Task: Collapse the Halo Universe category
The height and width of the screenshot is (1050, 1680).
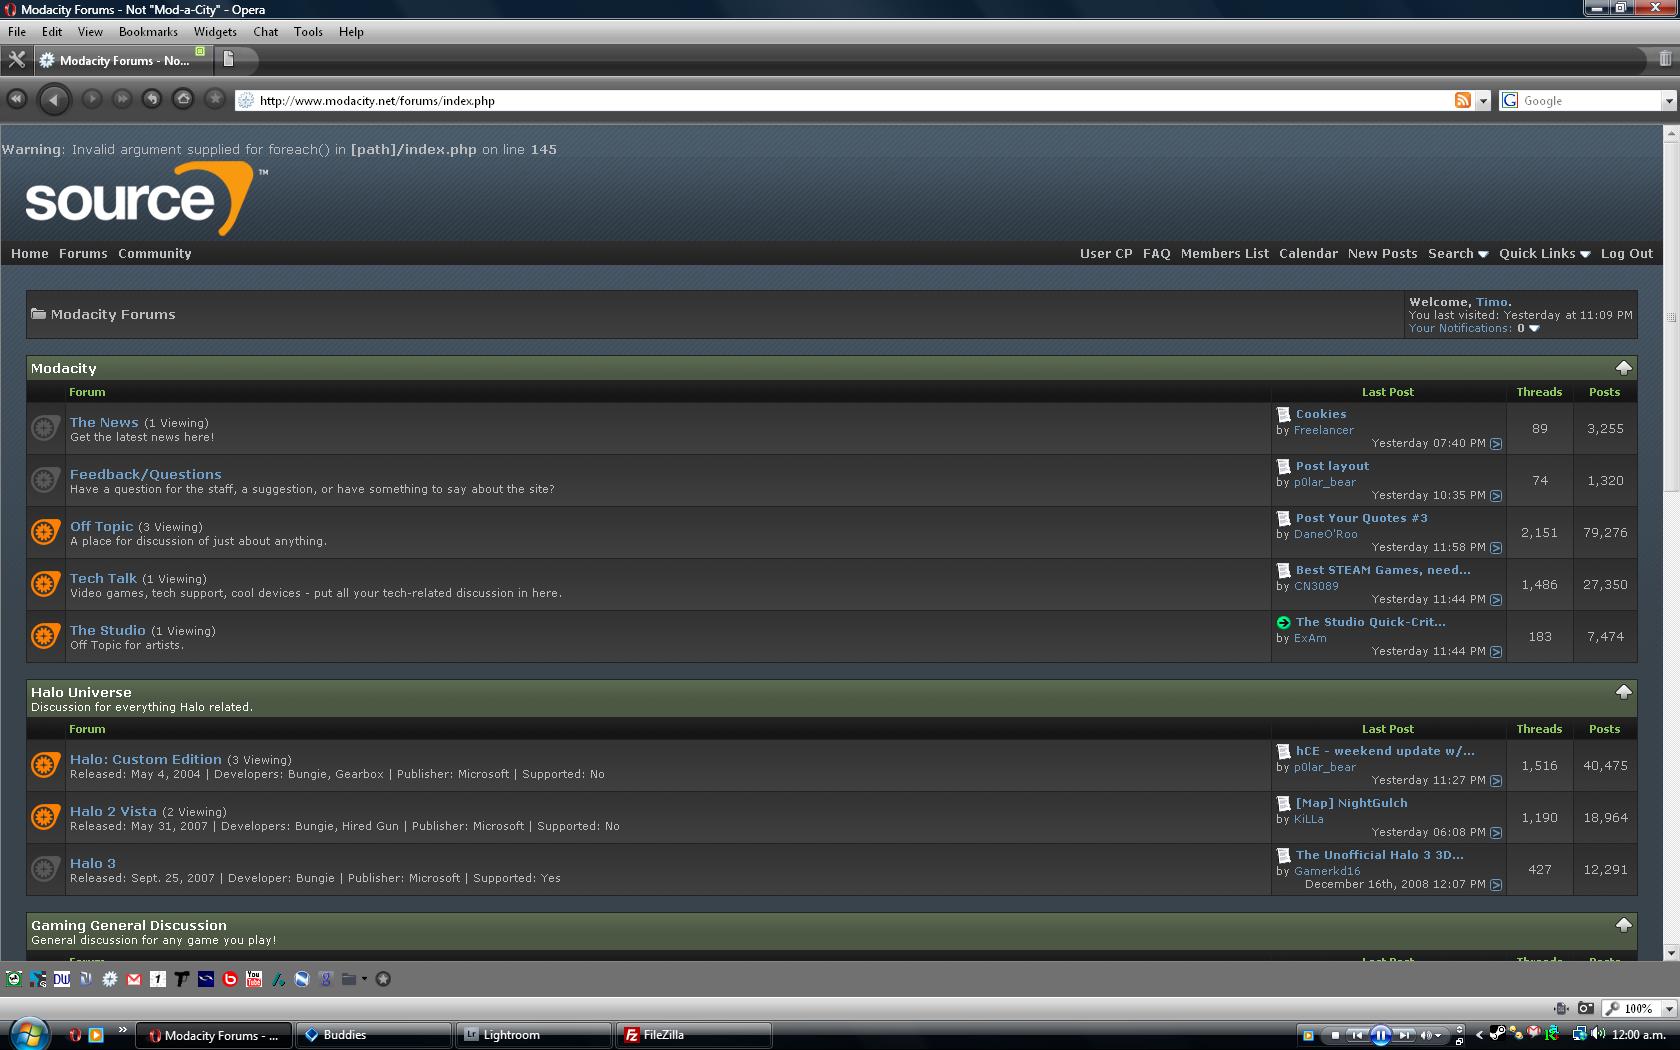Action: click(1623, 692)
